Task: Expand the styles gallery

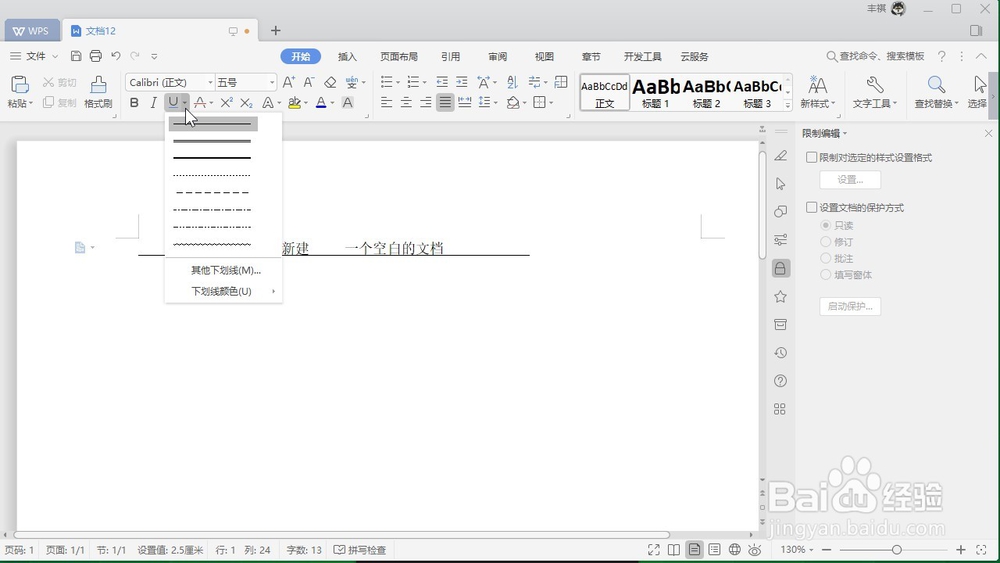Action: coord(788,105)
